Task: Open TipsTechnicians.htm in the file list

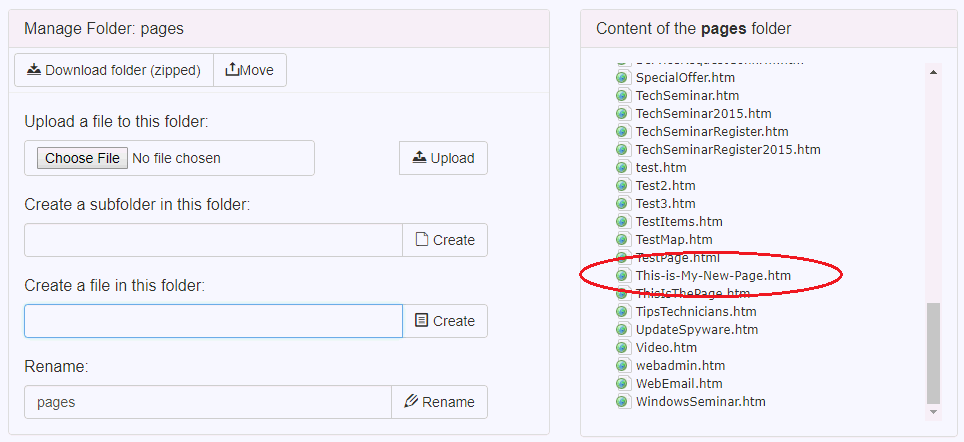Action: point(696,311)
